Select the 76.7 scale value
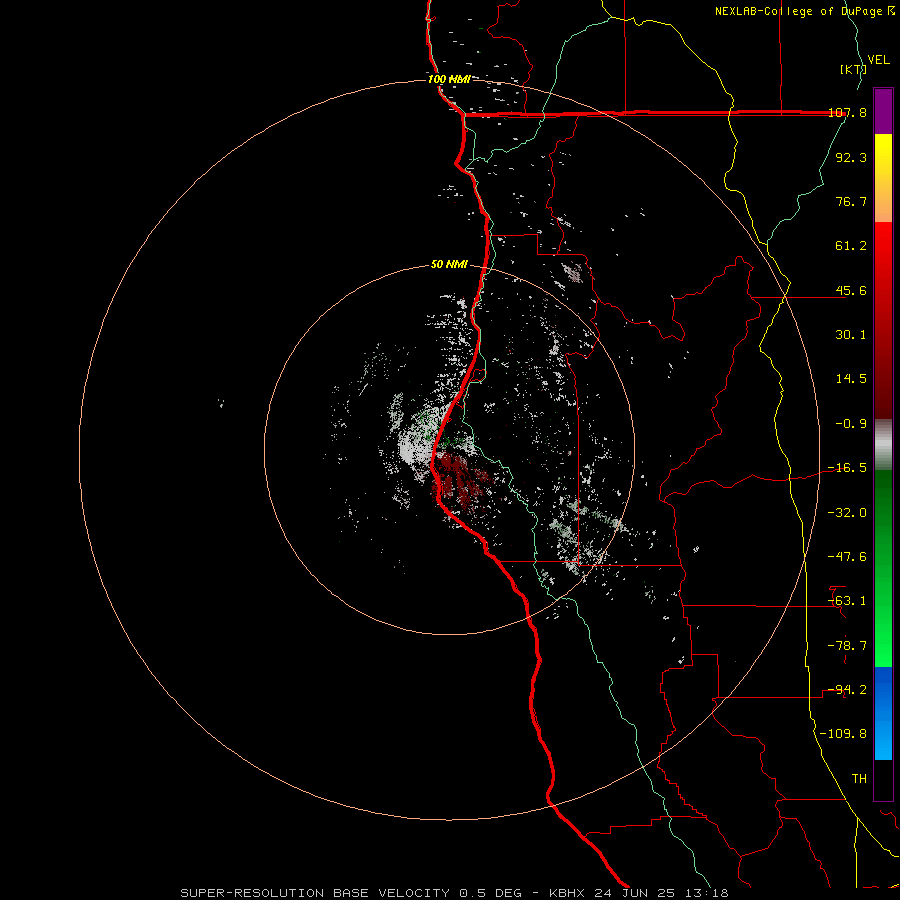 851,201
